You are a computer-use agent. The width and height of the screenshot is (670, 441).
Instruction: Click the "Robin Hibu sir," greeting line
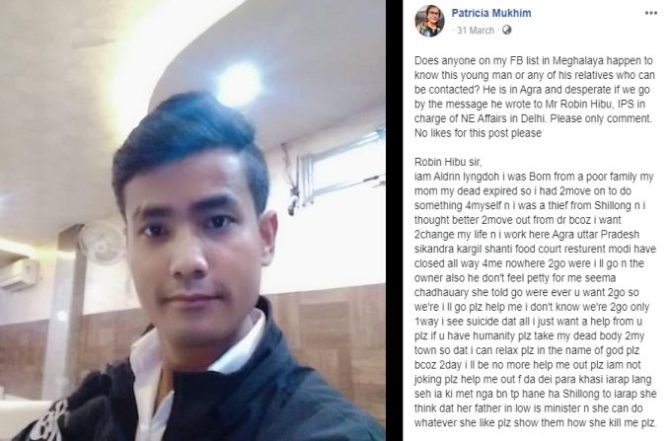(448, 162)
